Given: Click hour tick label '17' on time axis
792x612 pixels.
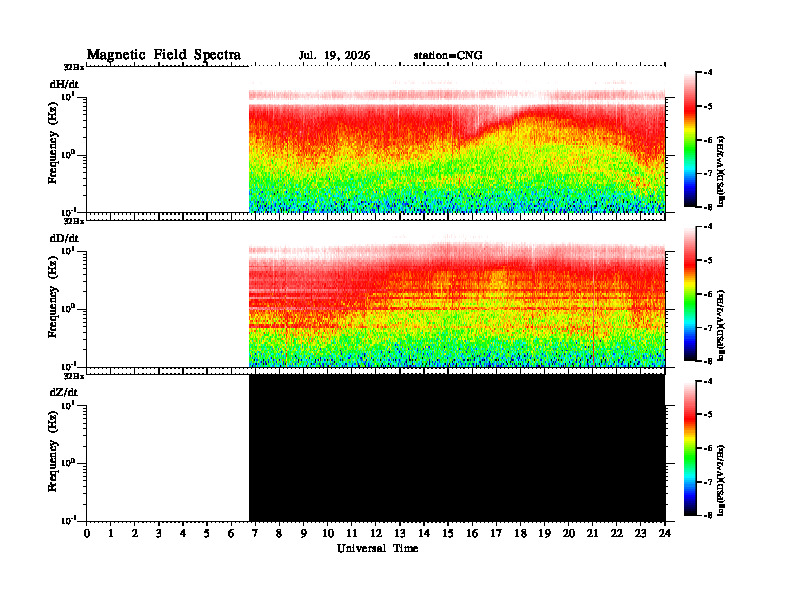Looking at the screenshot, I should click(496, 534).
